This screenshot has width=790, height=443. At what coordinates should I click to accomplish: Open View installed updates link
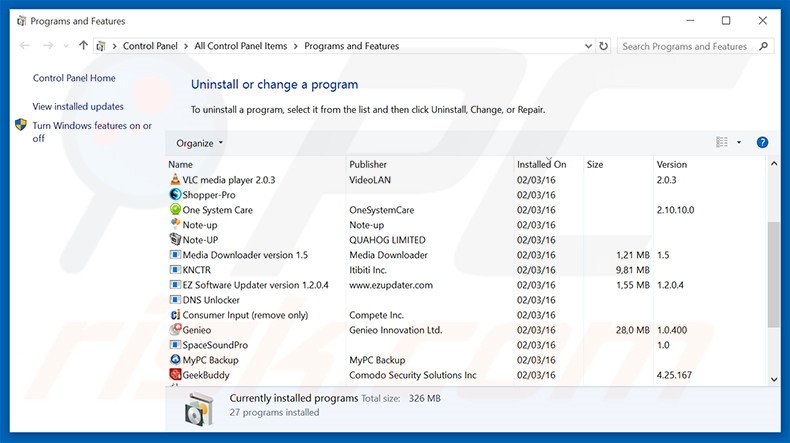78,106
